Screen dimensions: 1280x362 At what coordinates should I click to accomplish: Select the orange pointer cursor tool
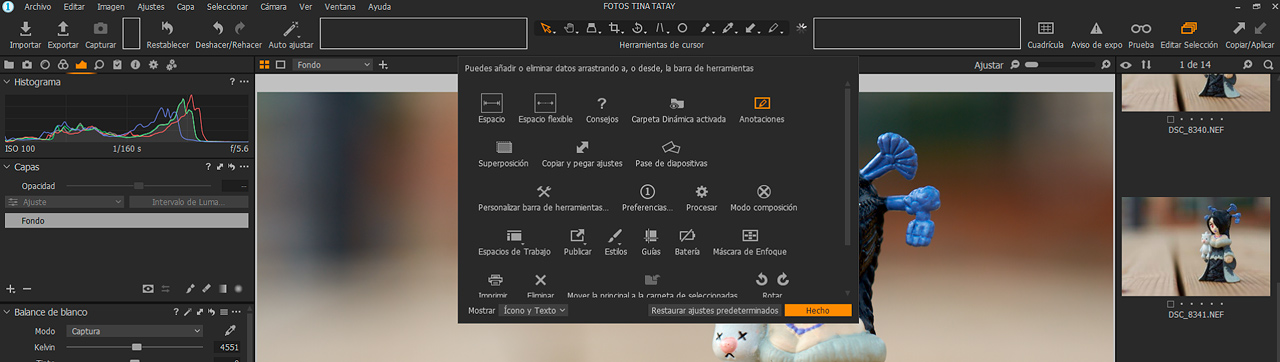(x=547, y=28)
